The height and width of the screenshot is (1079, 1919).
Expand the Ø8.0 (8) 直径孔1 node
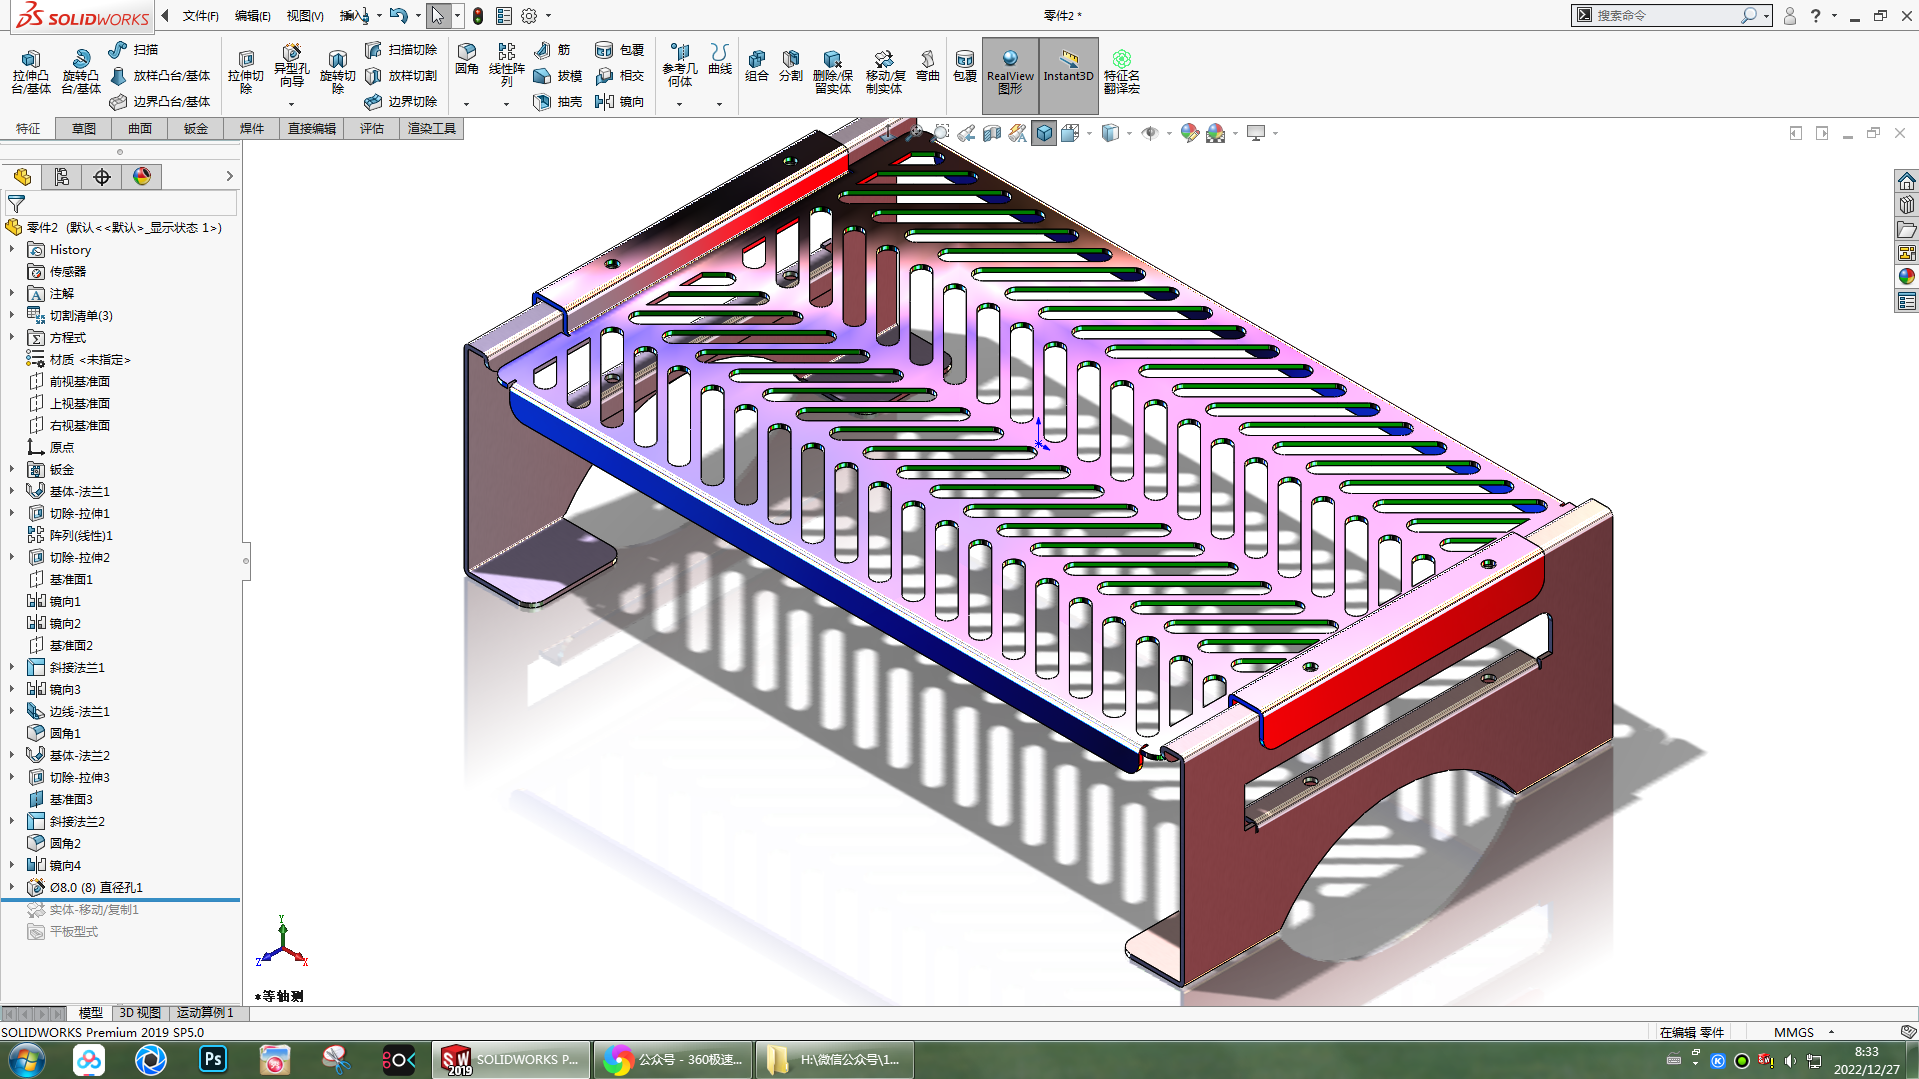12,887
